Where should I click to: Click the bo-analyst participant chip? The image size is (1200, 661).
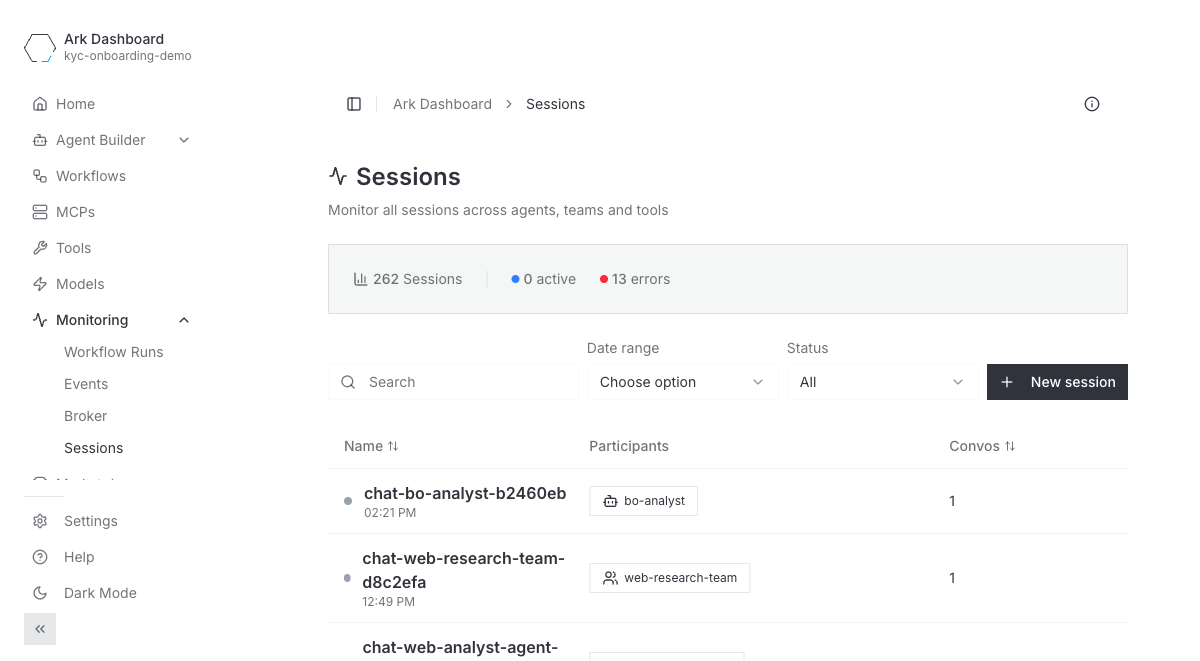[643, 501]
